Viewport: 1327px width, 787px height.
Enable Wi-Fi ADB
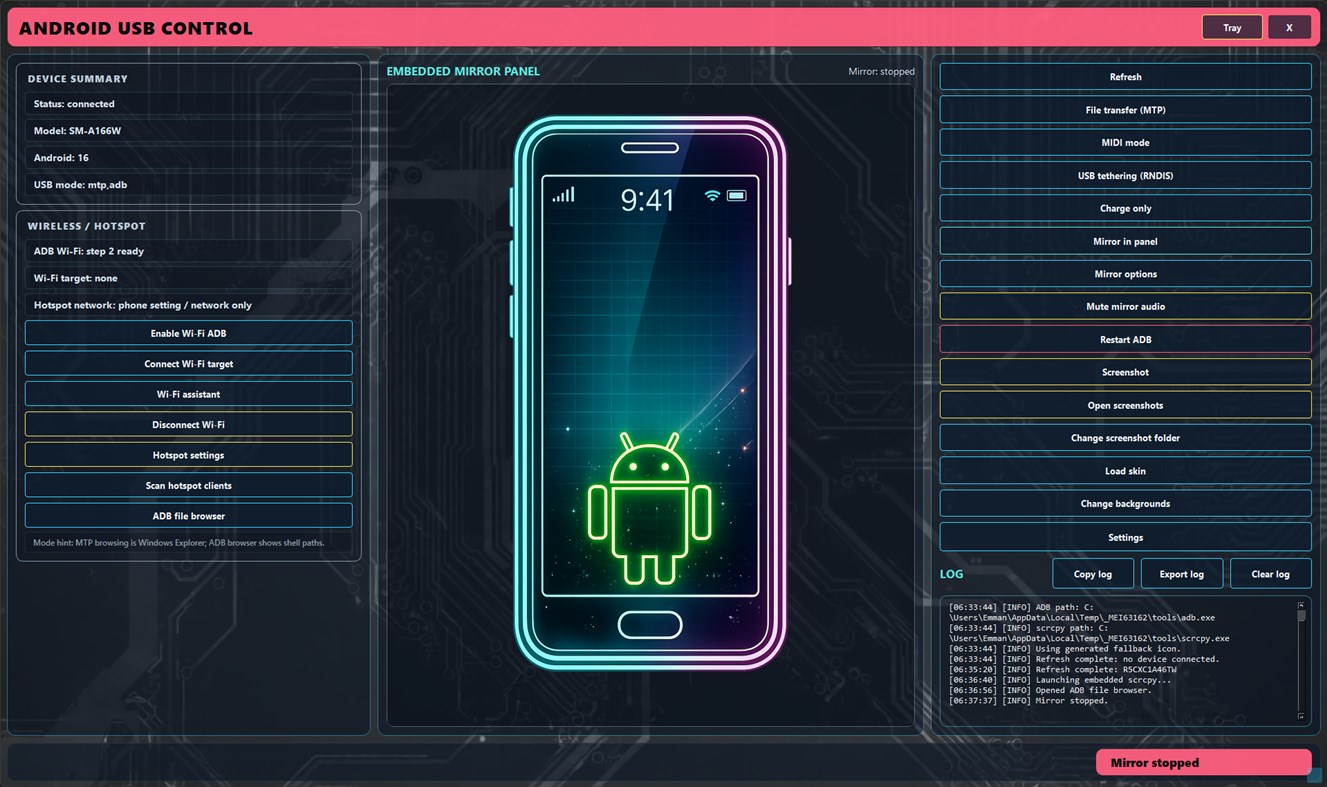[x=188, y=333]
